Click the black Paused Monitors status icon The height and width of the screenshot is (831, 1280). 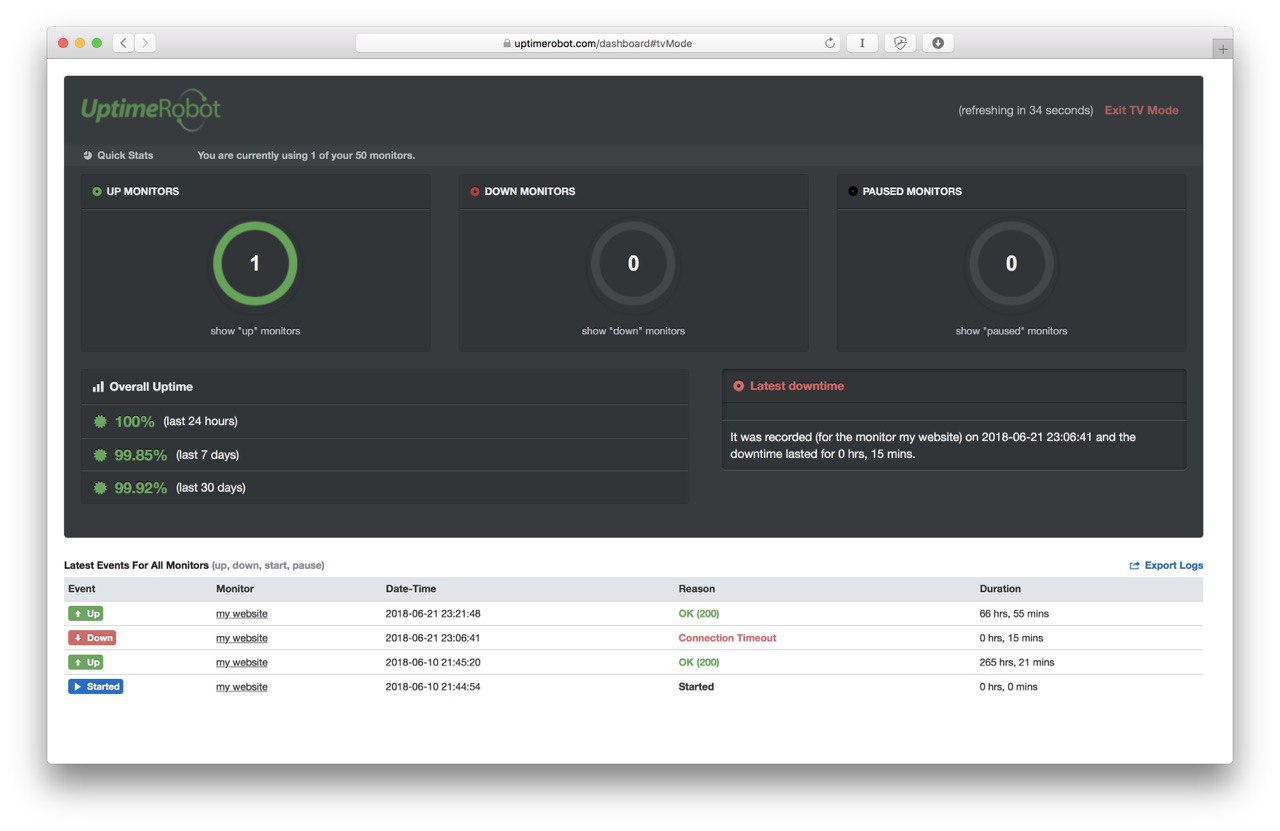(x=853, y=191)
